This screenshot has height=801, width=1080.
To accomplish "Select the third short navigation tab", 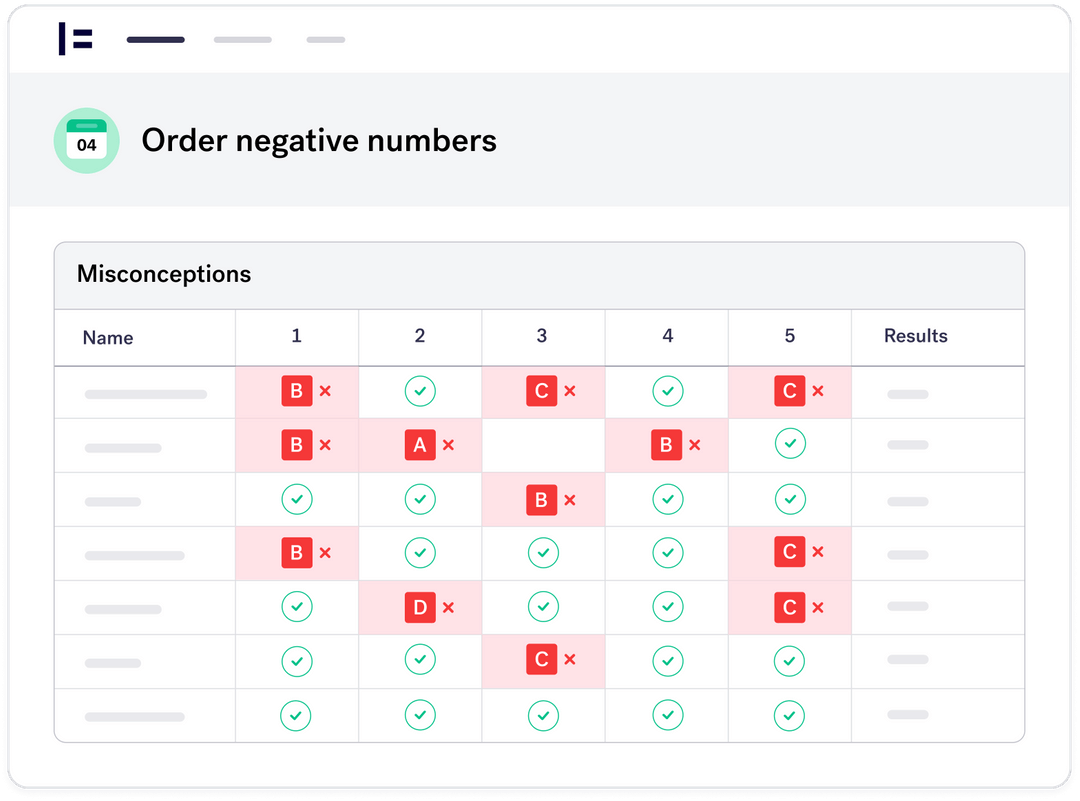I will pyautogui.click(x=326, y=40).
